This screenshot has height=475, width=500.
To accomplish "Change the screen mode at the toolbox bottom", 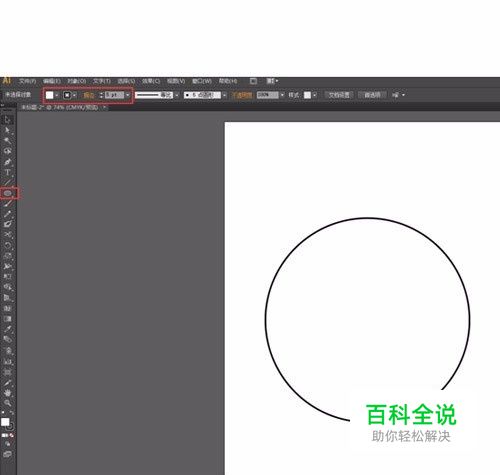I will click(7, 454).
